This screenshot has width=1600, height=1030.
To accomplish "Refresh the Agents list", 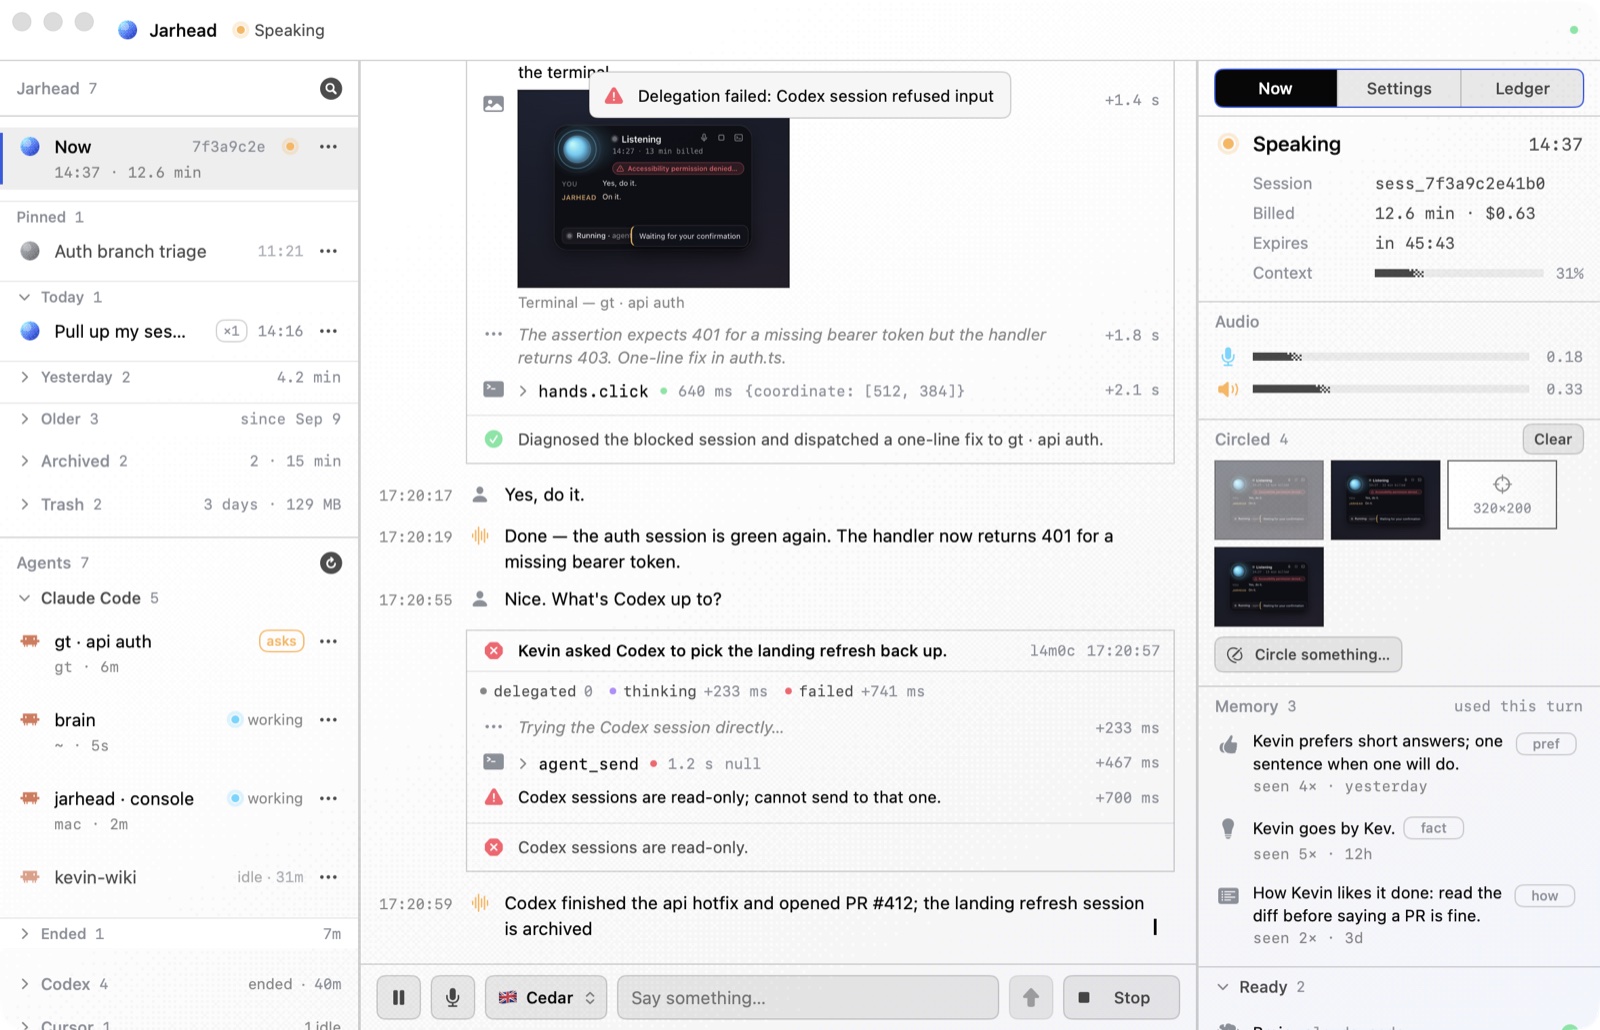I will (x=331, y=563).
